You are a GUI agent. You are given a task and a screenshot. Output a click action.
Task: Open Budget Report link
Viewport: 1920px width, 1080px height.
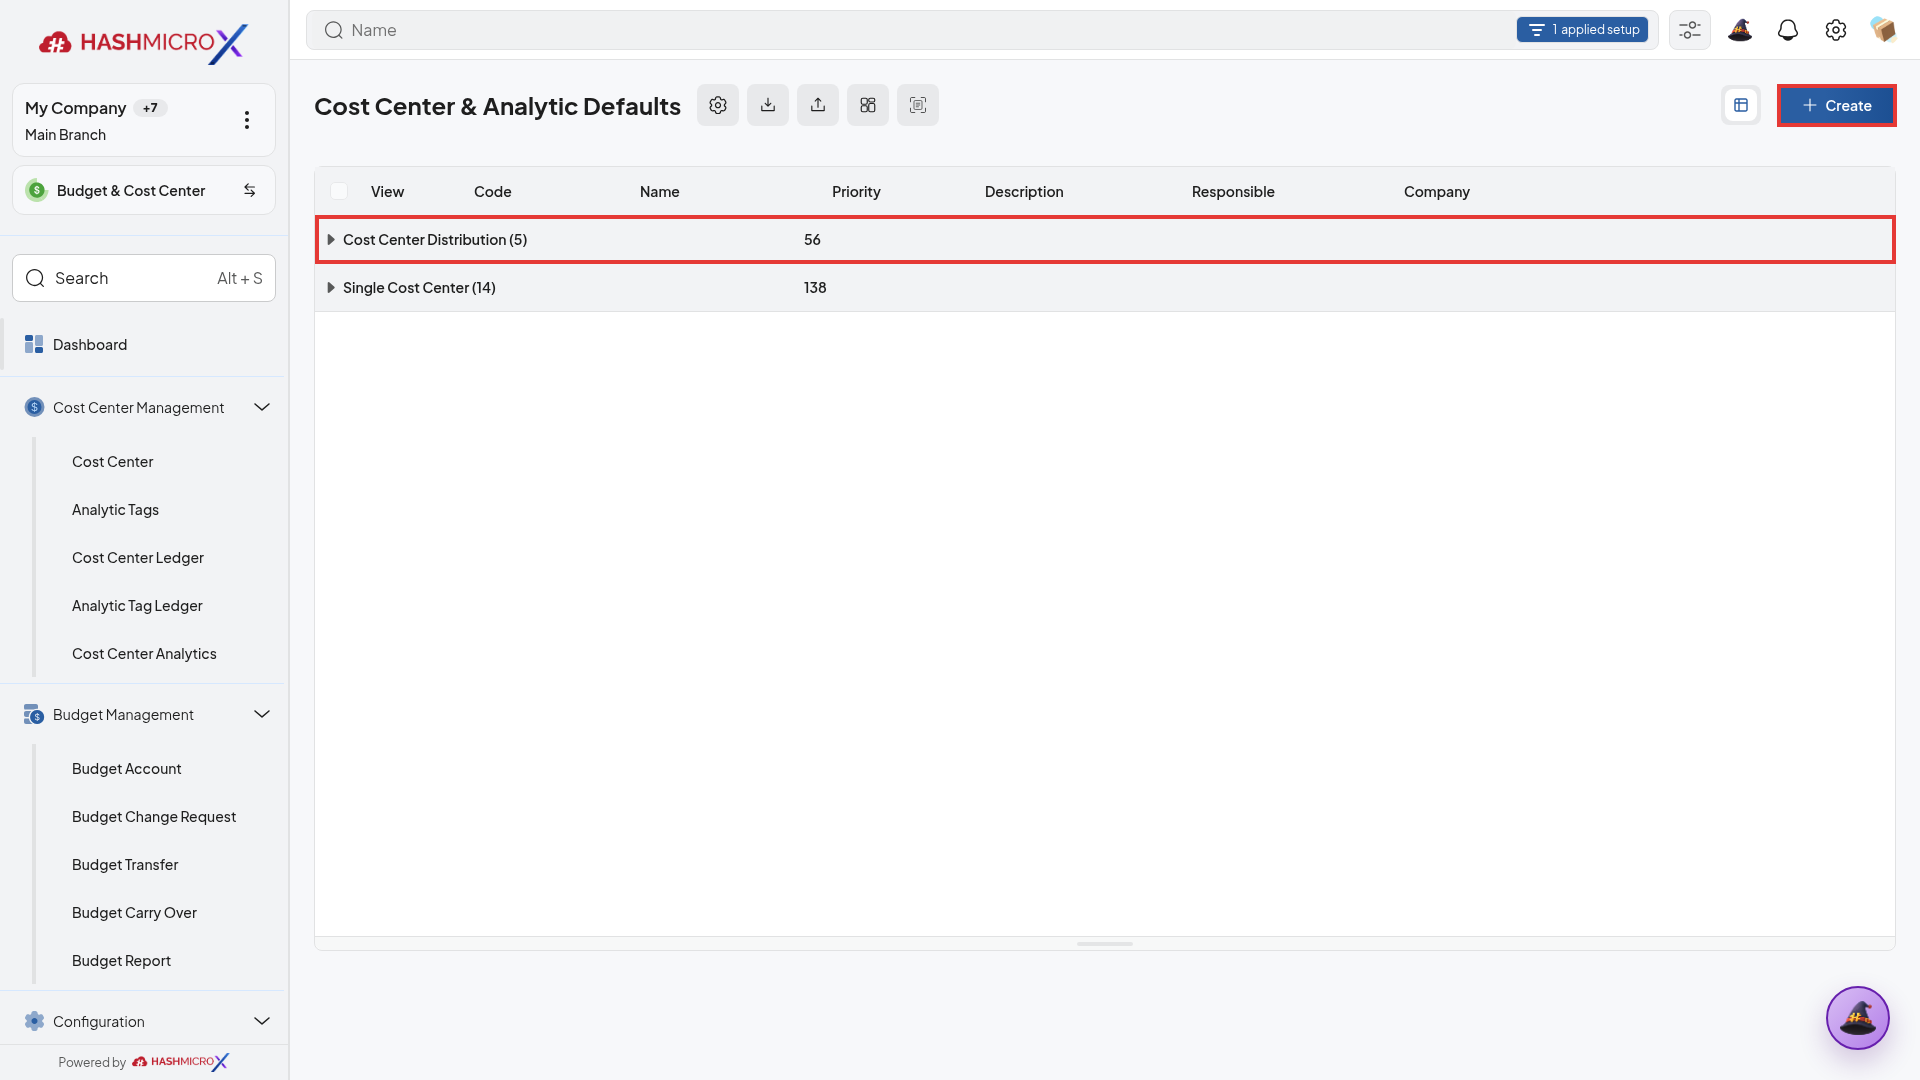(121, 961)
